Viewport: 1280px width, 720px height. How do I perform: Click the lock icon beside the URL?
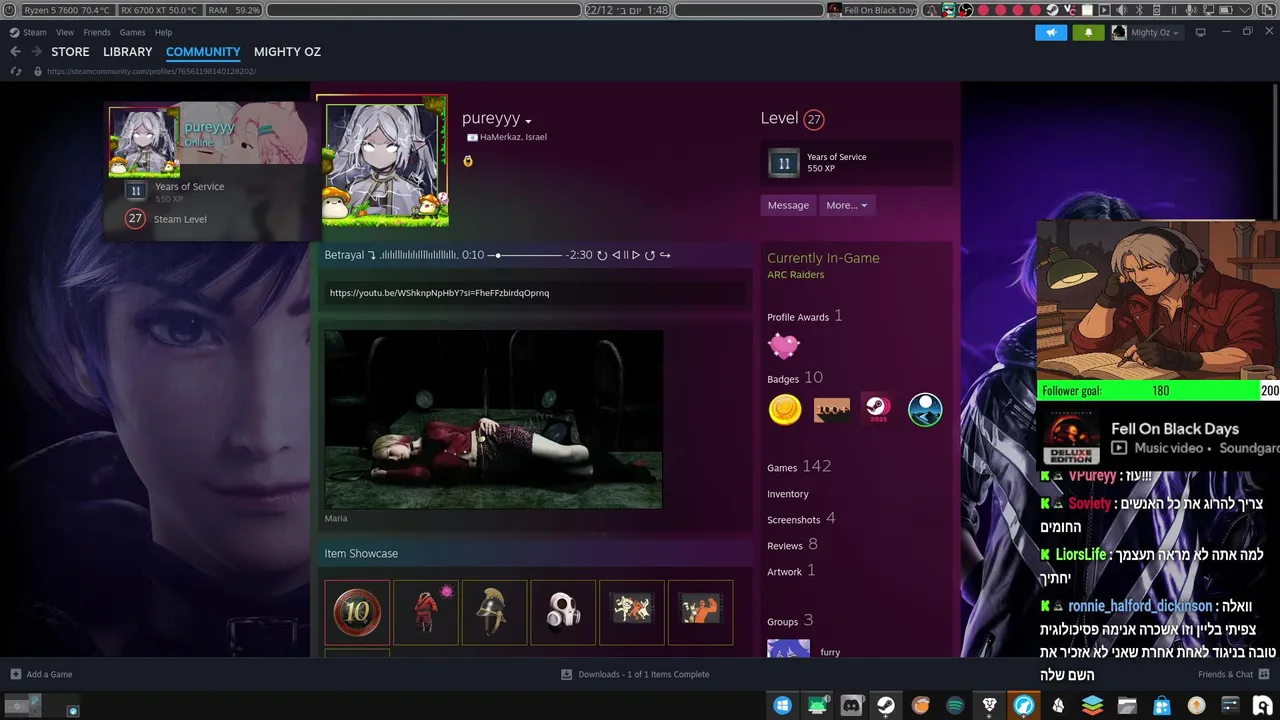point(38,71)
